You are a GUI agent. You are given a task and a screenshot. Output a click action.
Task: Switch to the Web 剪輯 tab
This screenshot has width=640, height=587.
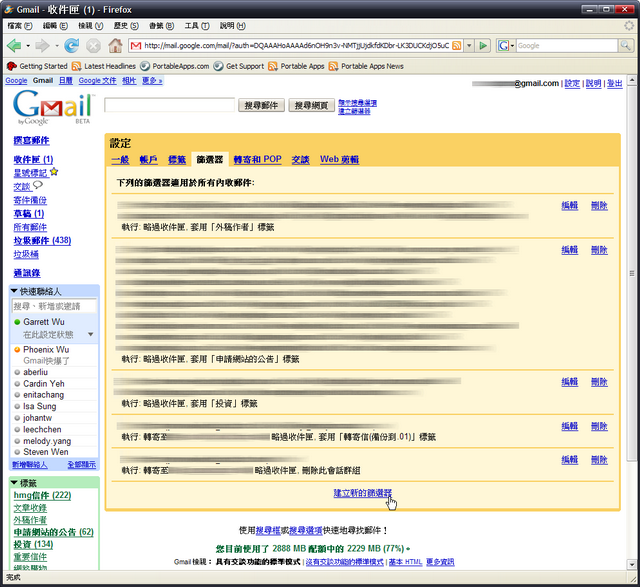coord(339,159)
